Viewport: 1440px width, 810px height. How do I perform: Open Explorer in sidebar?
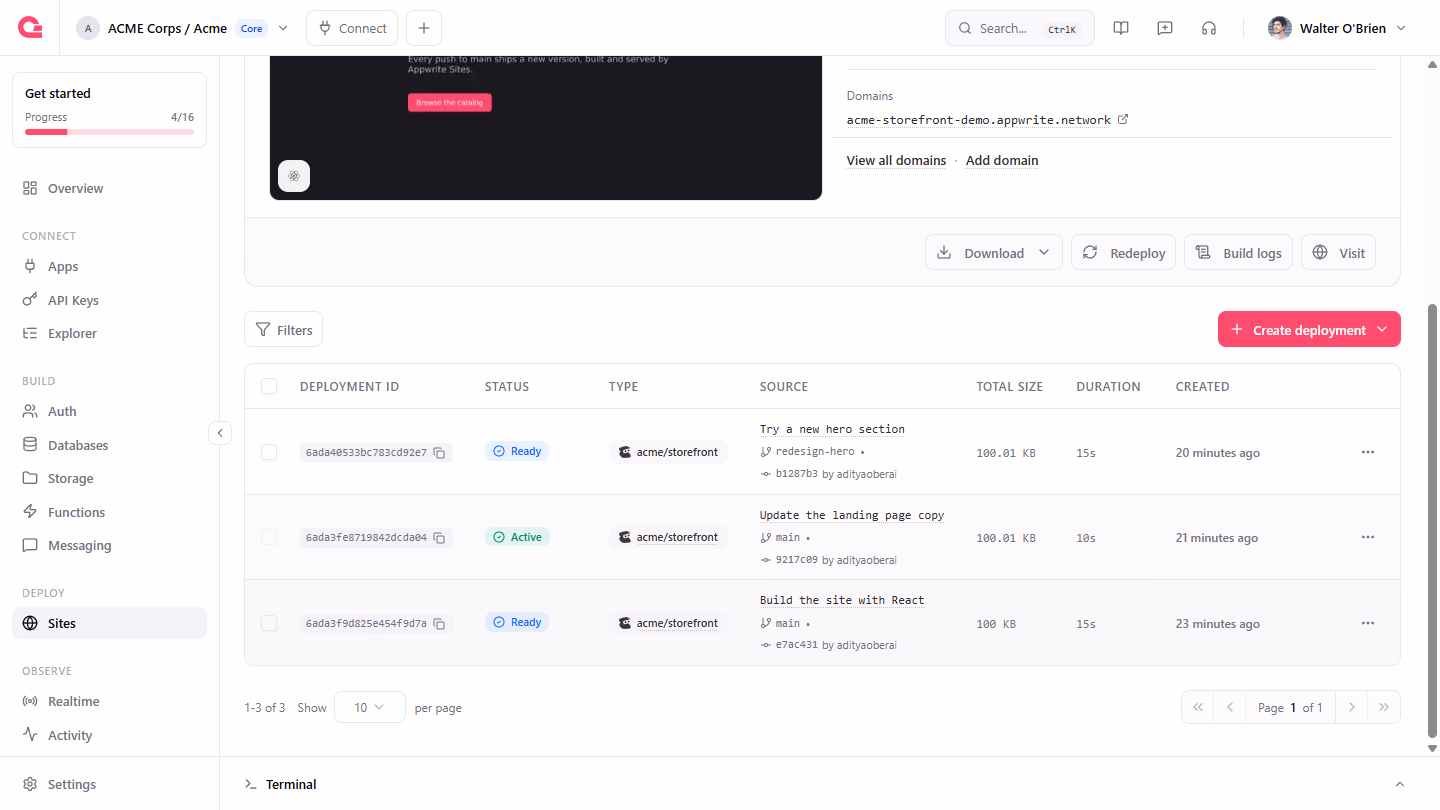point(110,333)
